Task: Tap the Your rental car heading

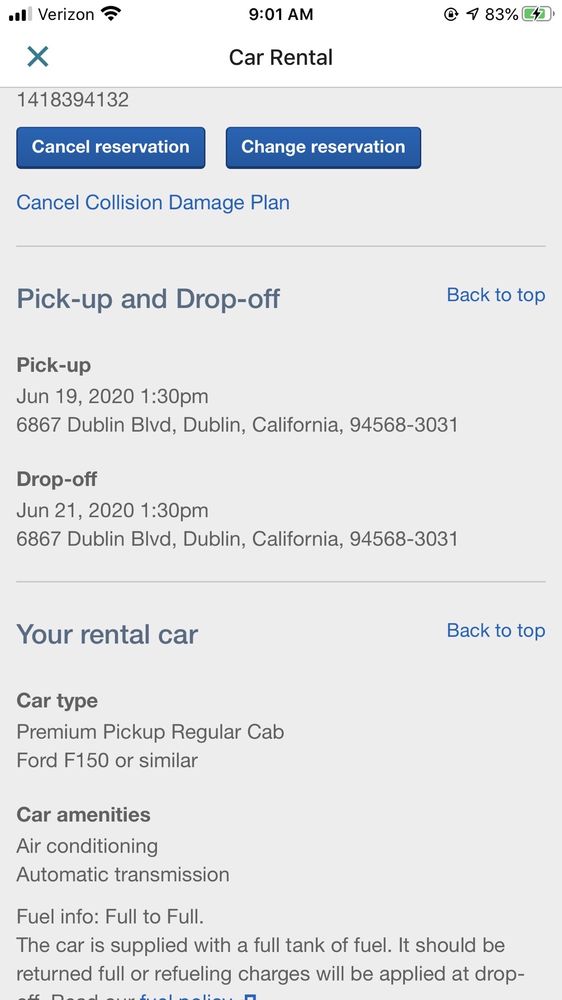Action: [x=107, y=634]
